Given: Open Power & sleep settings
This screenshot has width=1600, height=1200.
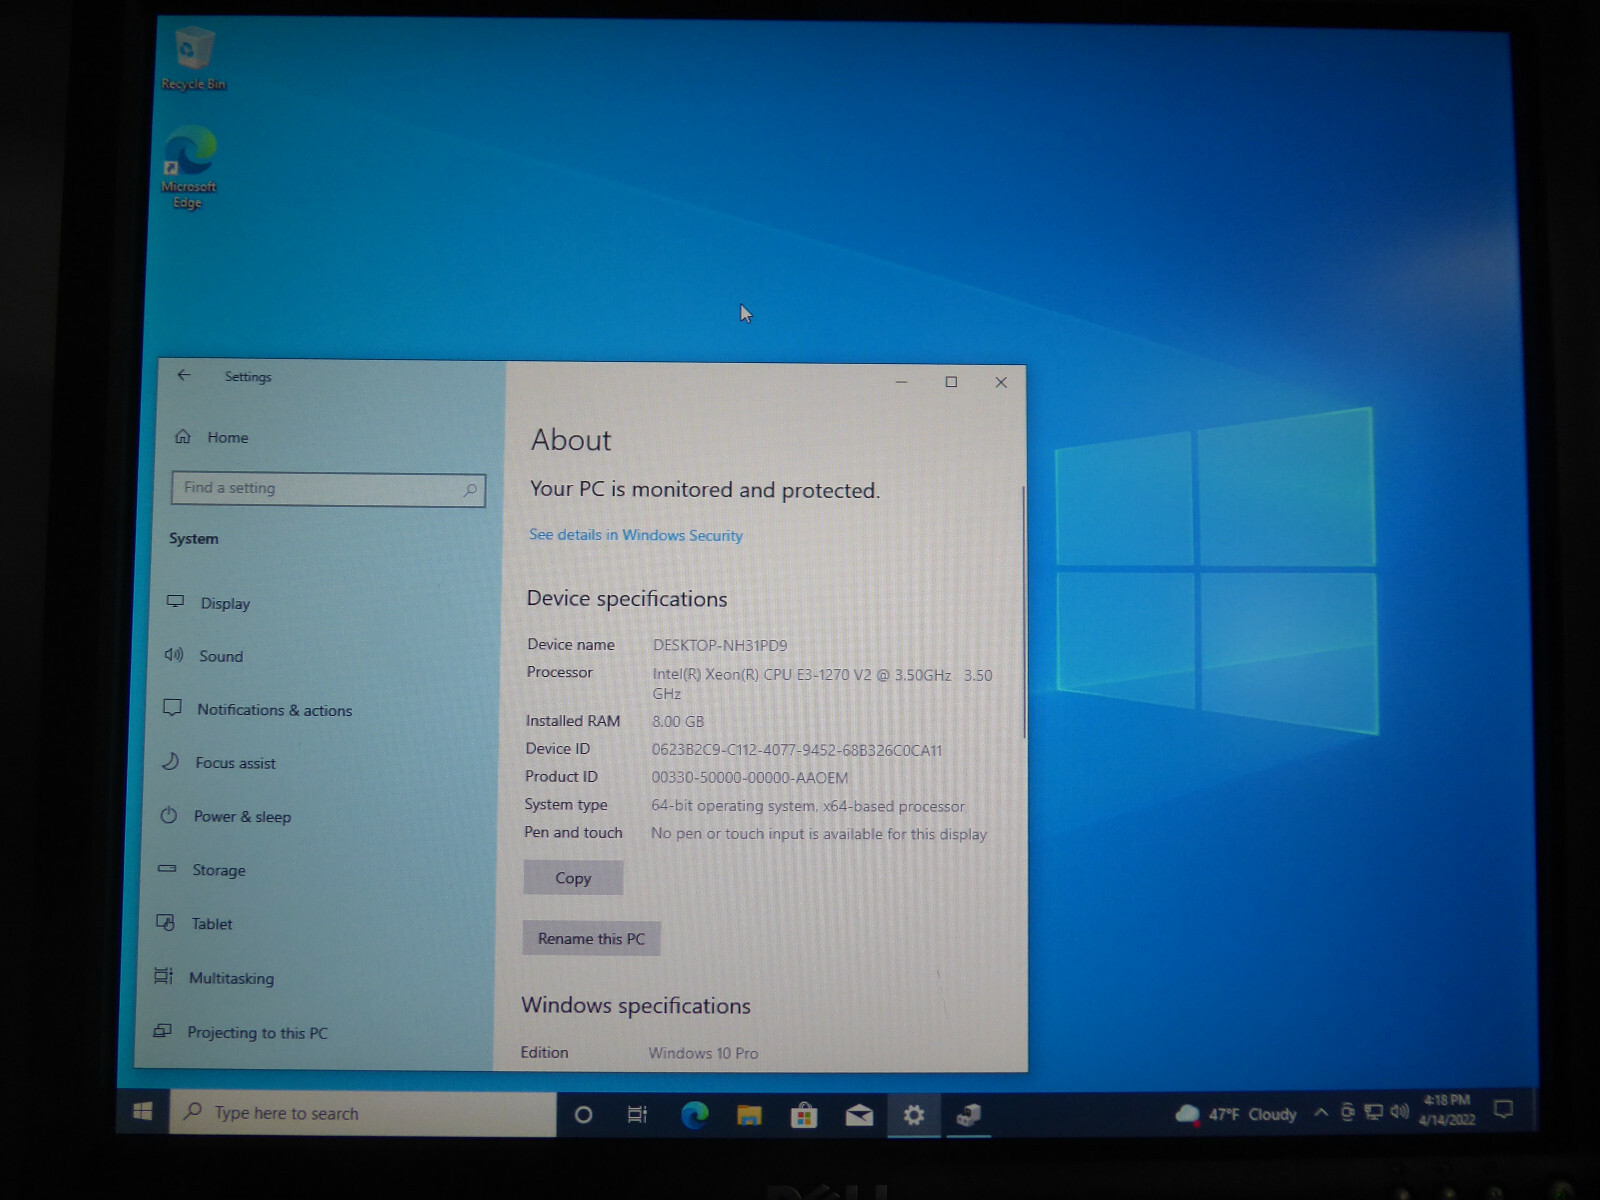Looking at the screenshot, I should point(225,816).
